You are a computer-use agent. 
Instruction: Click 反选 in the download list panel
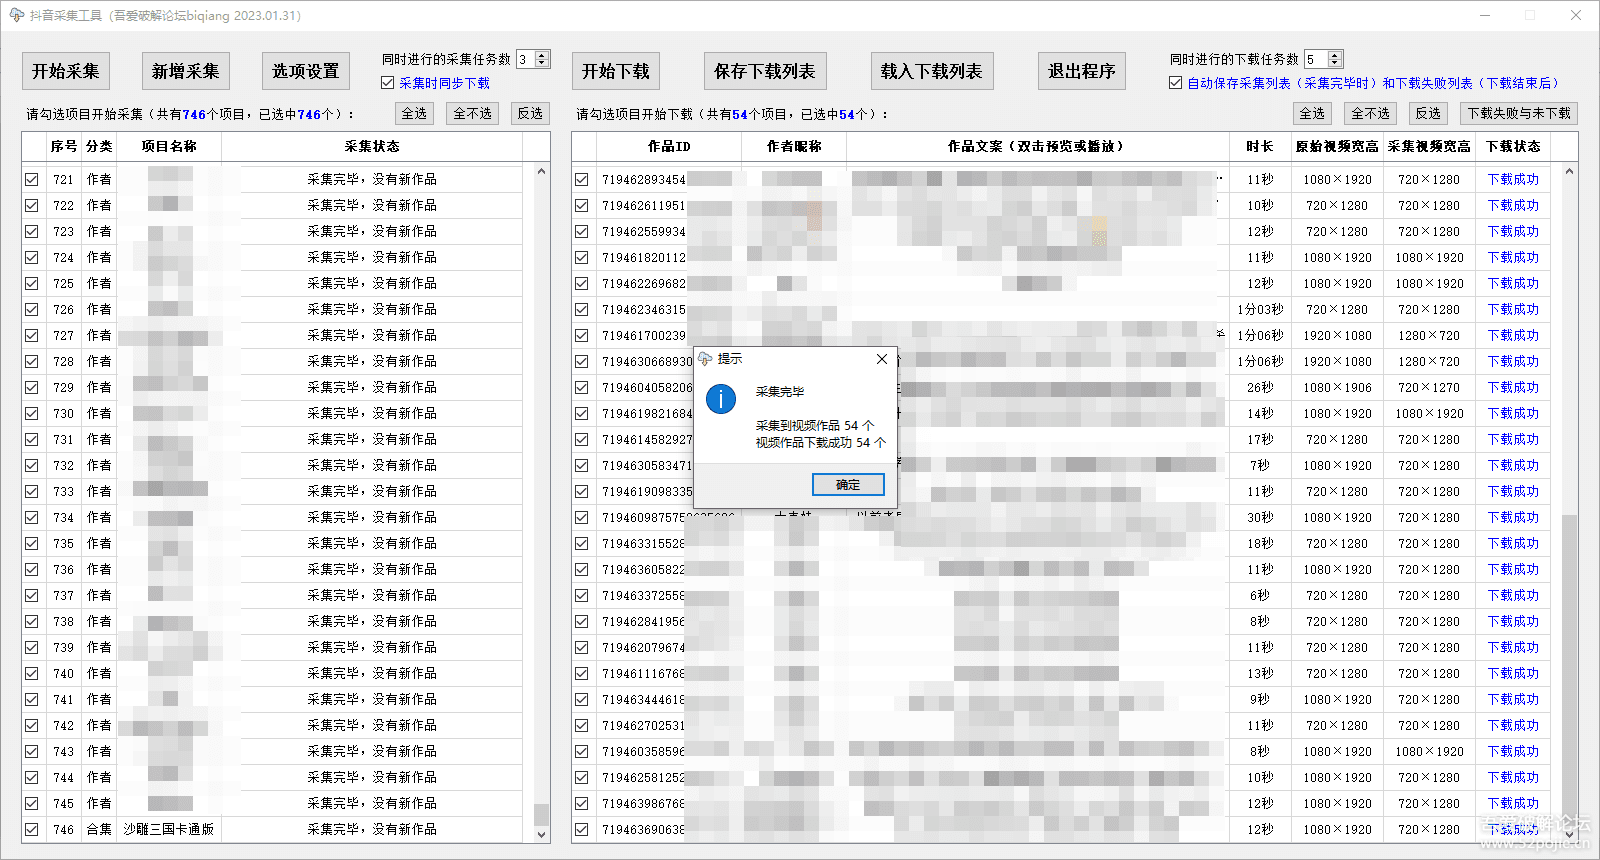coord(1428,113)
